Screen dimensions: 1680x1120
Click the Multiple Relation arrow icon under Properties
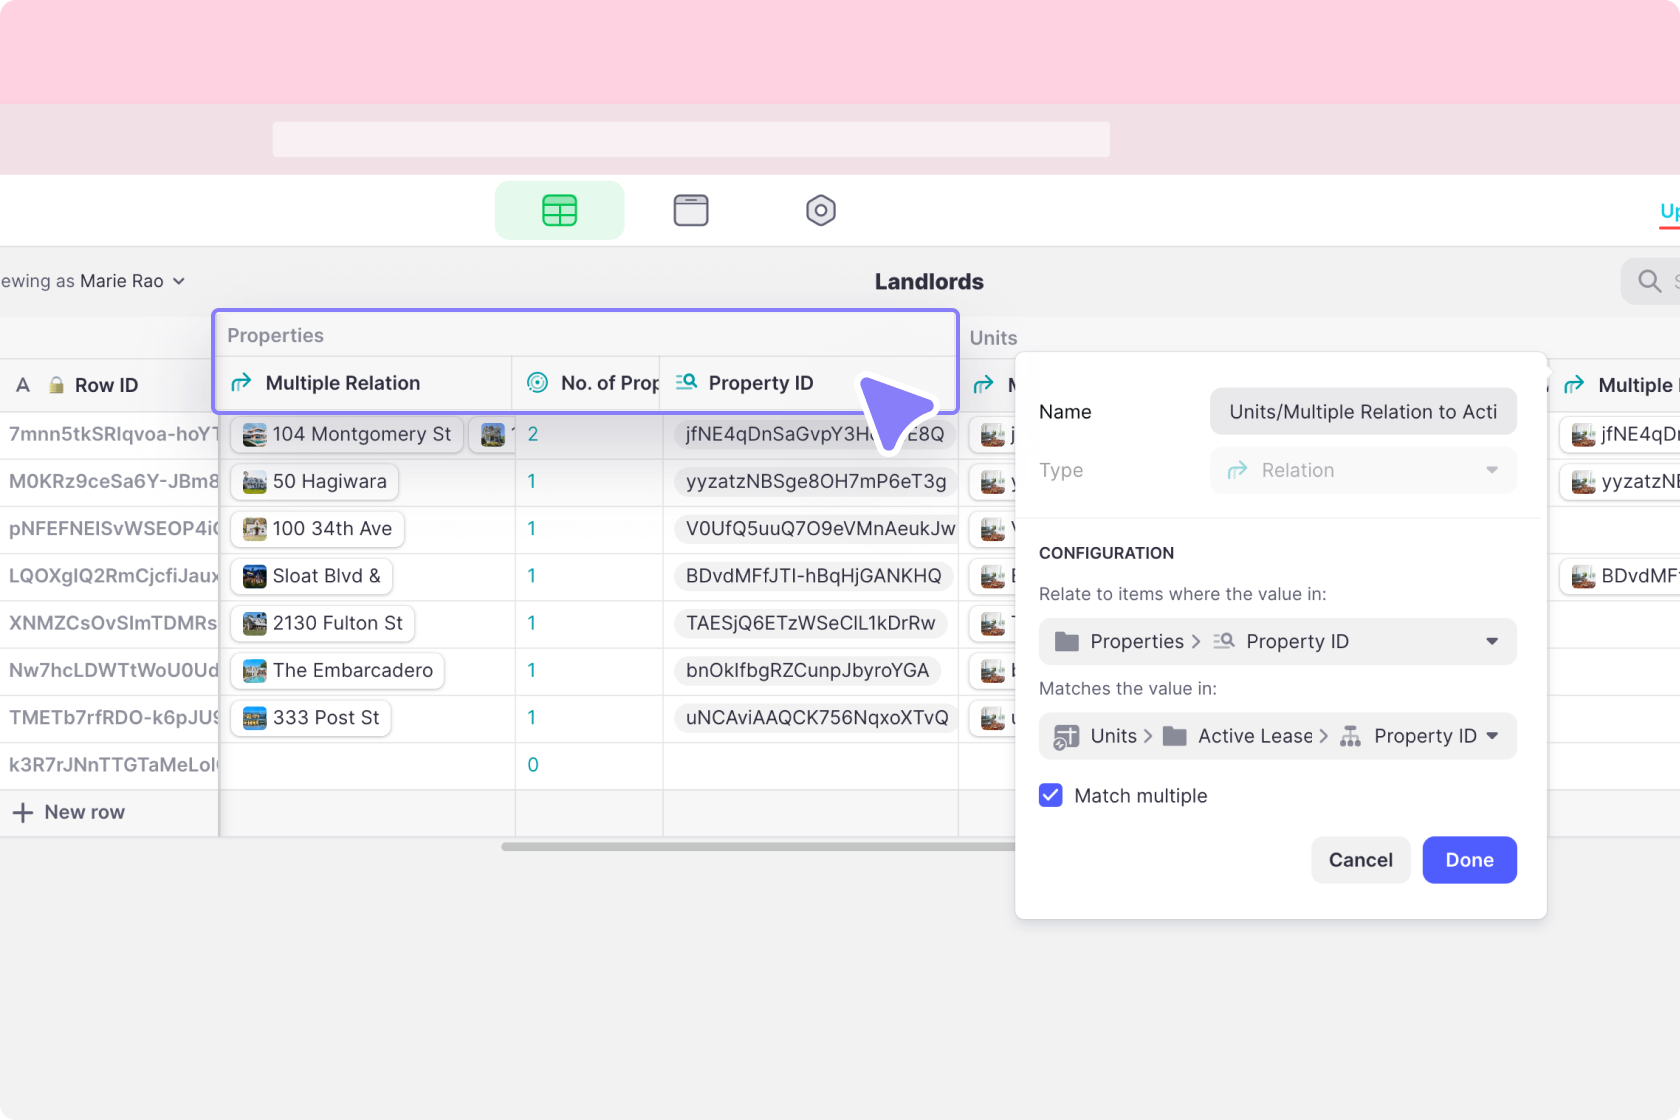(241, 383)
